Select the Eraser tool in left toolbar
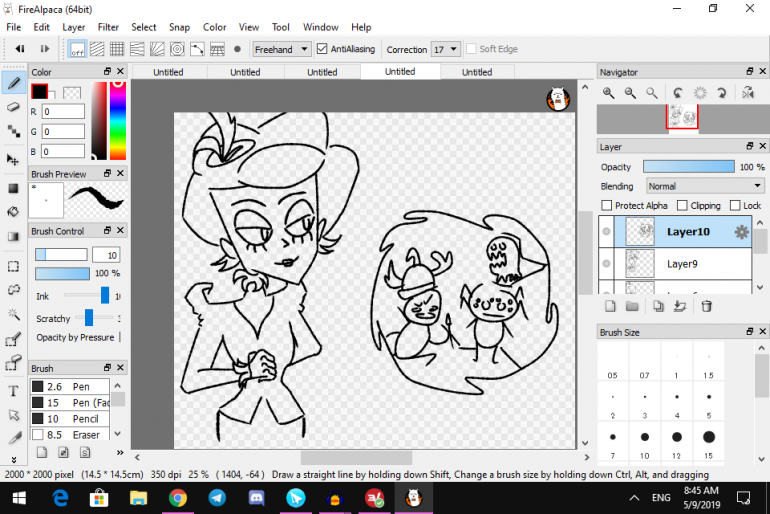Viewport: 770px width, 514px height. tap(14, 106)
